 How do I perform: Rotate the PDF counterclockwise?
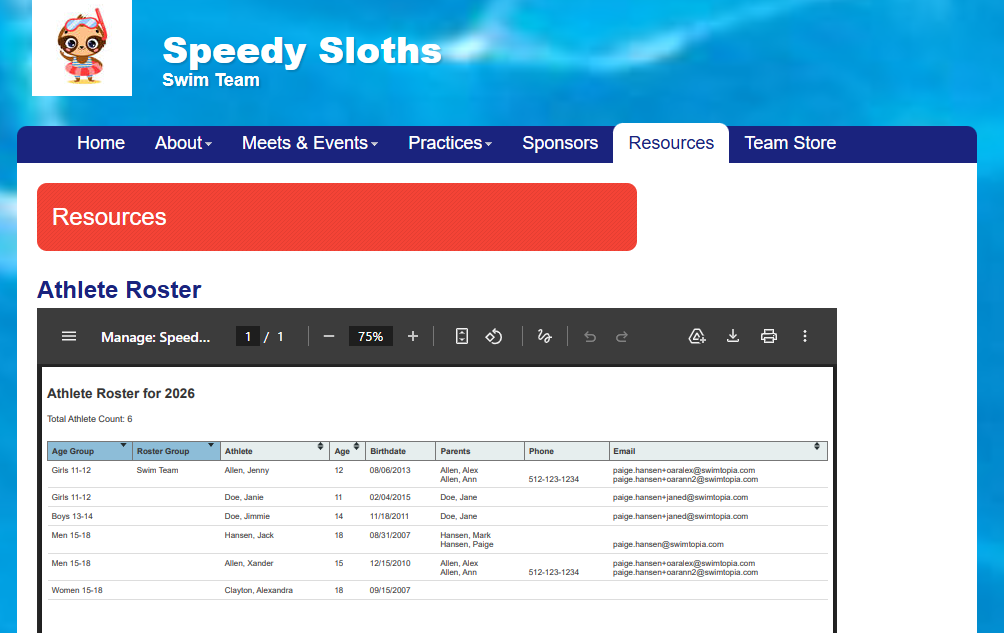point(494,337)
